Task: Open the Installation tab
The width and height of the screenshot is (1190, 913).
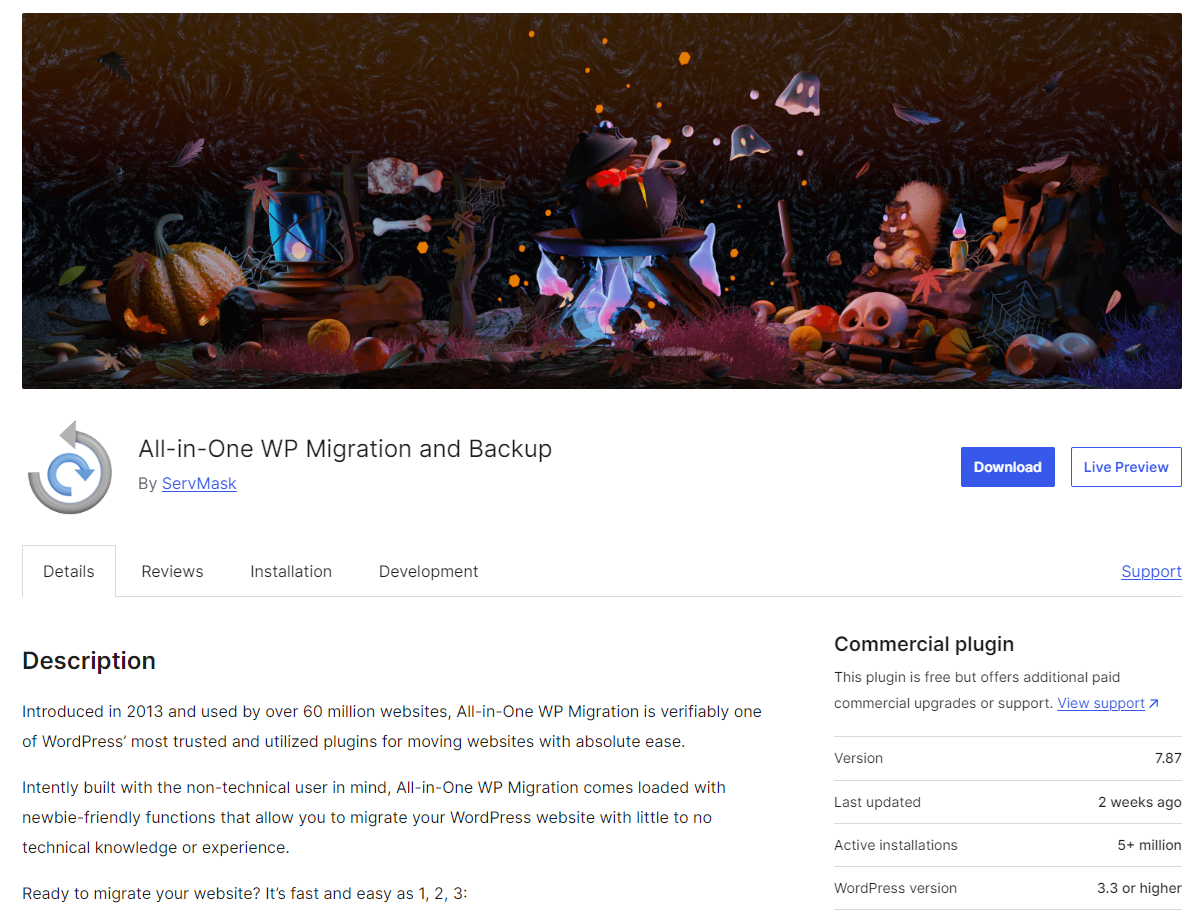Action: point(291,571)
